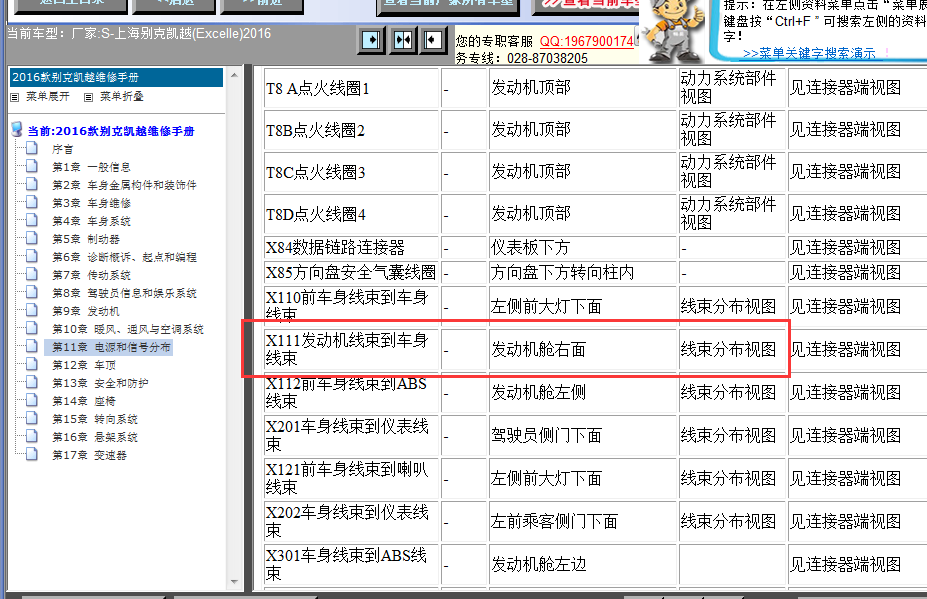Viewport: 927px width, 599px height.
Task: Open 第4章 车身系统 chapter
Action: [92, 221]
